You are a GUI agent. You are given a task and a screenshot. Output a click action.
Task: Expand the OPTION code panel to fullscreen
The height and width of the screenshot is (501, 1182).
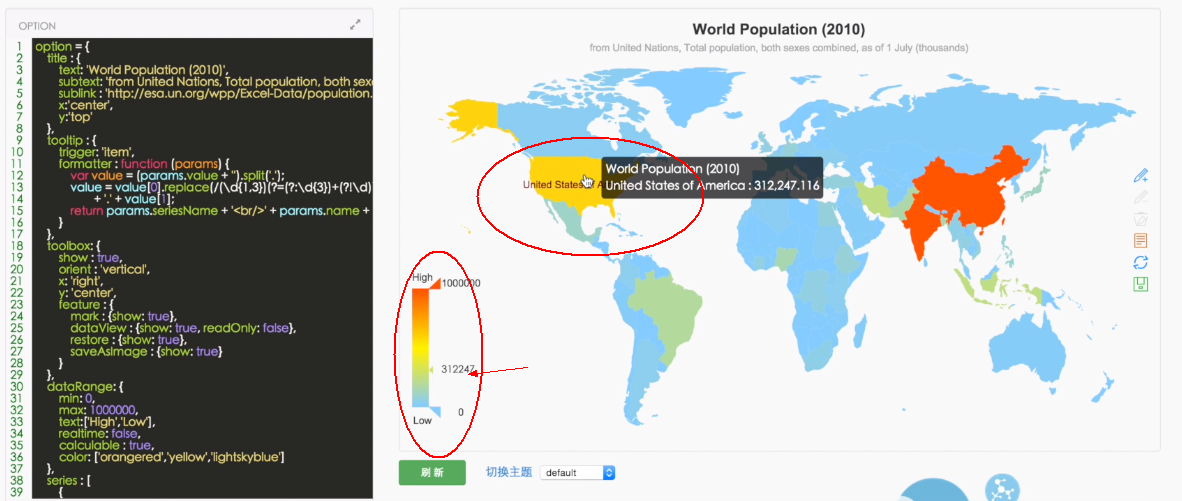[355, 25]
